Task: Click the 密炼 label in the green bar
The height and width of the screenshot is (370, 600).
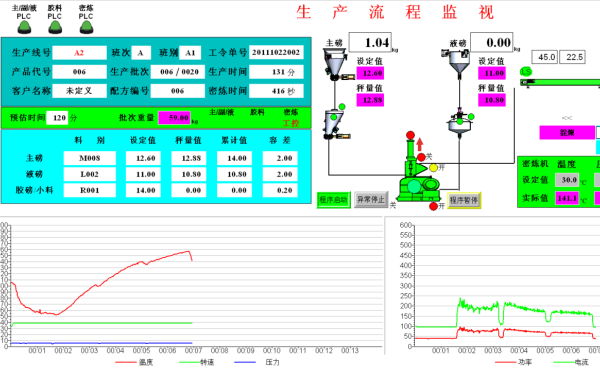Action: 290,112
